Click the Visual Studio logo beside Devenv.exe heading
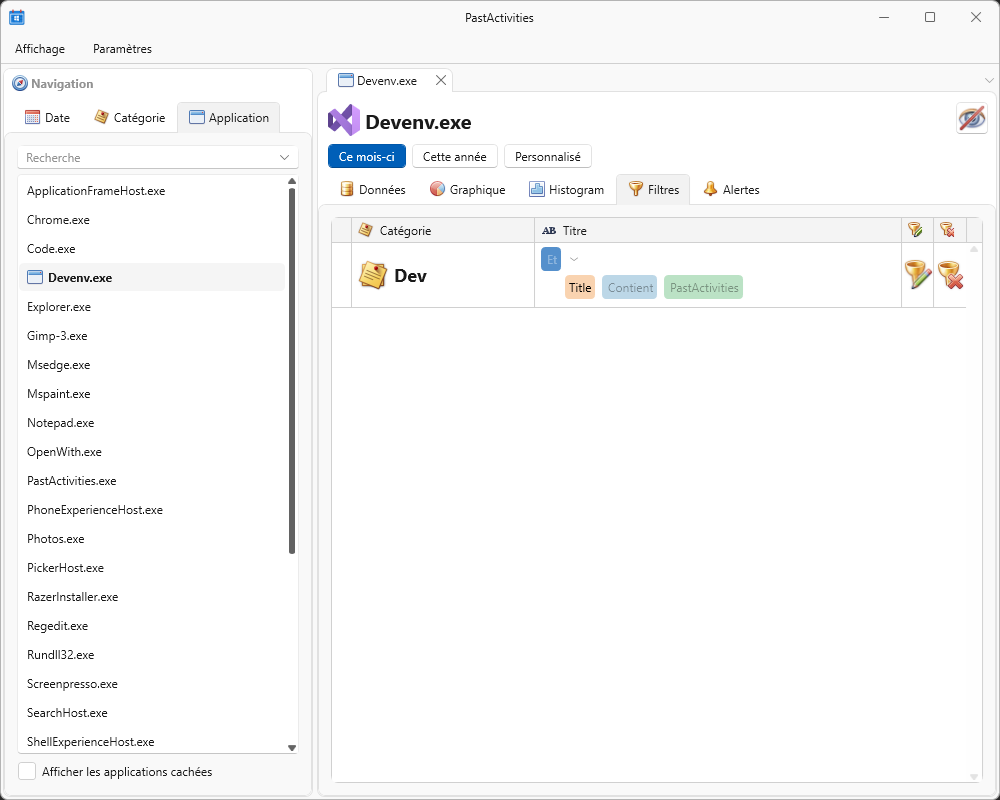Viewport: 1000px width, 800px height. (344, 120)
